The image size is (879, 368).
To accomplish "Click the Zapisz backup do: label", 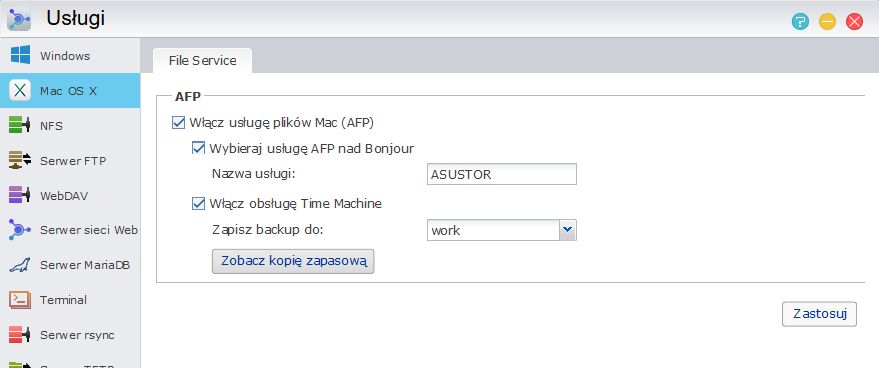I will click(x=268, y=230).
